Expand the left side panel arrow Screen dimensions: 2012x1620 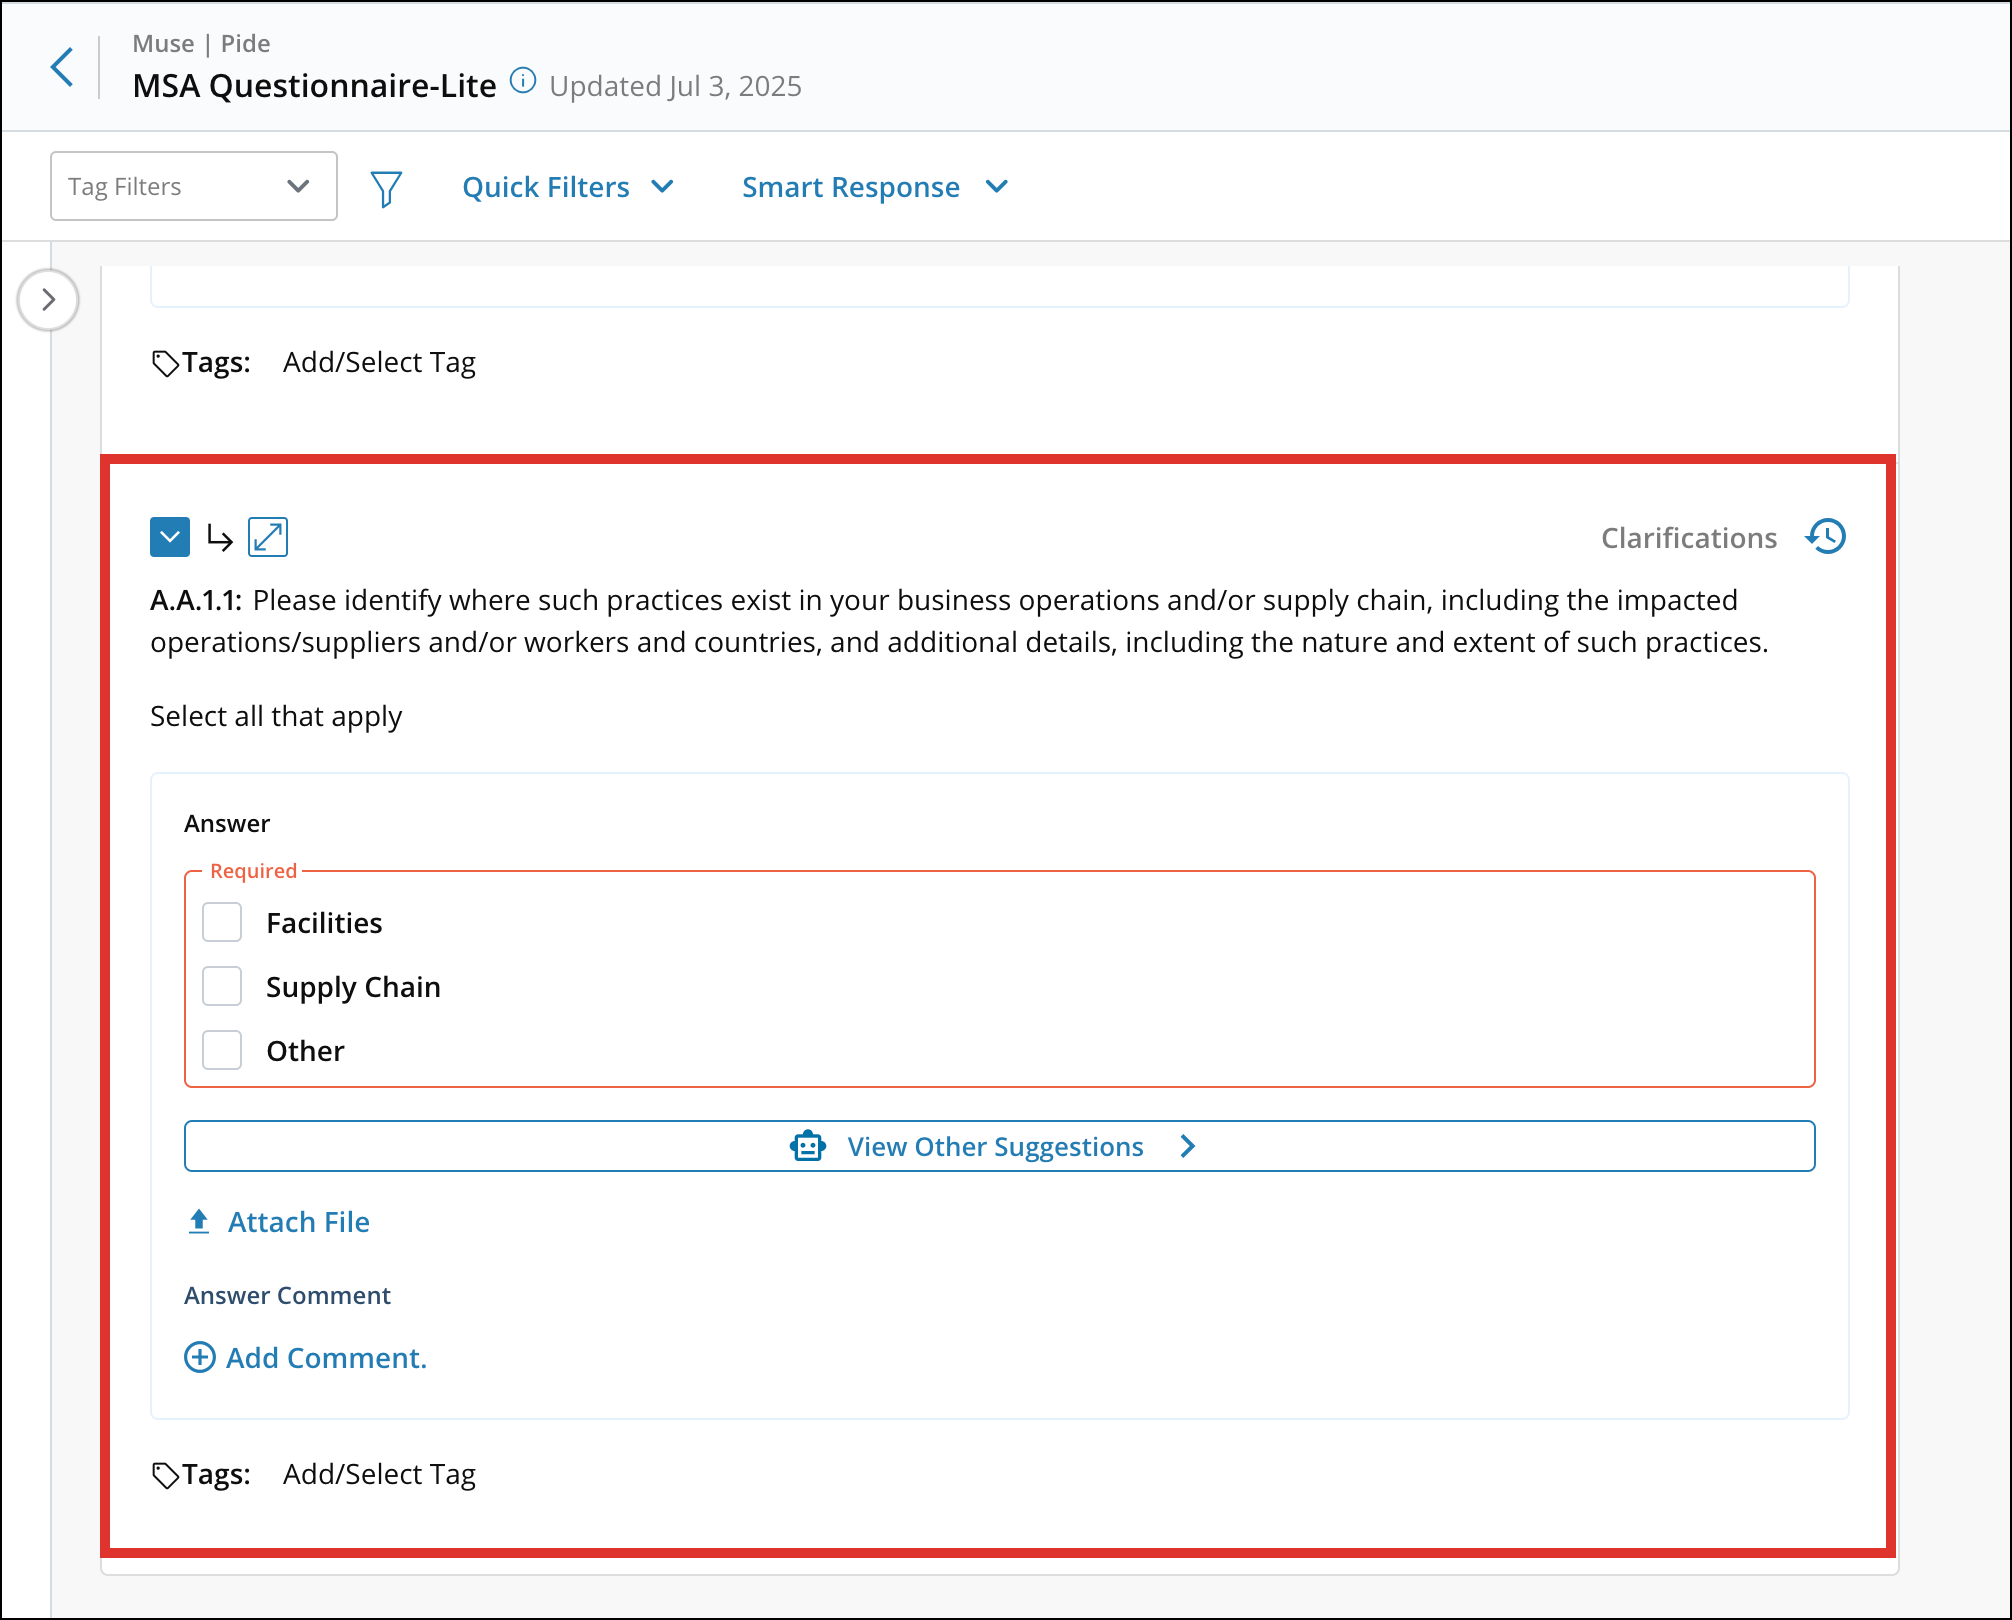click(48, 300)
